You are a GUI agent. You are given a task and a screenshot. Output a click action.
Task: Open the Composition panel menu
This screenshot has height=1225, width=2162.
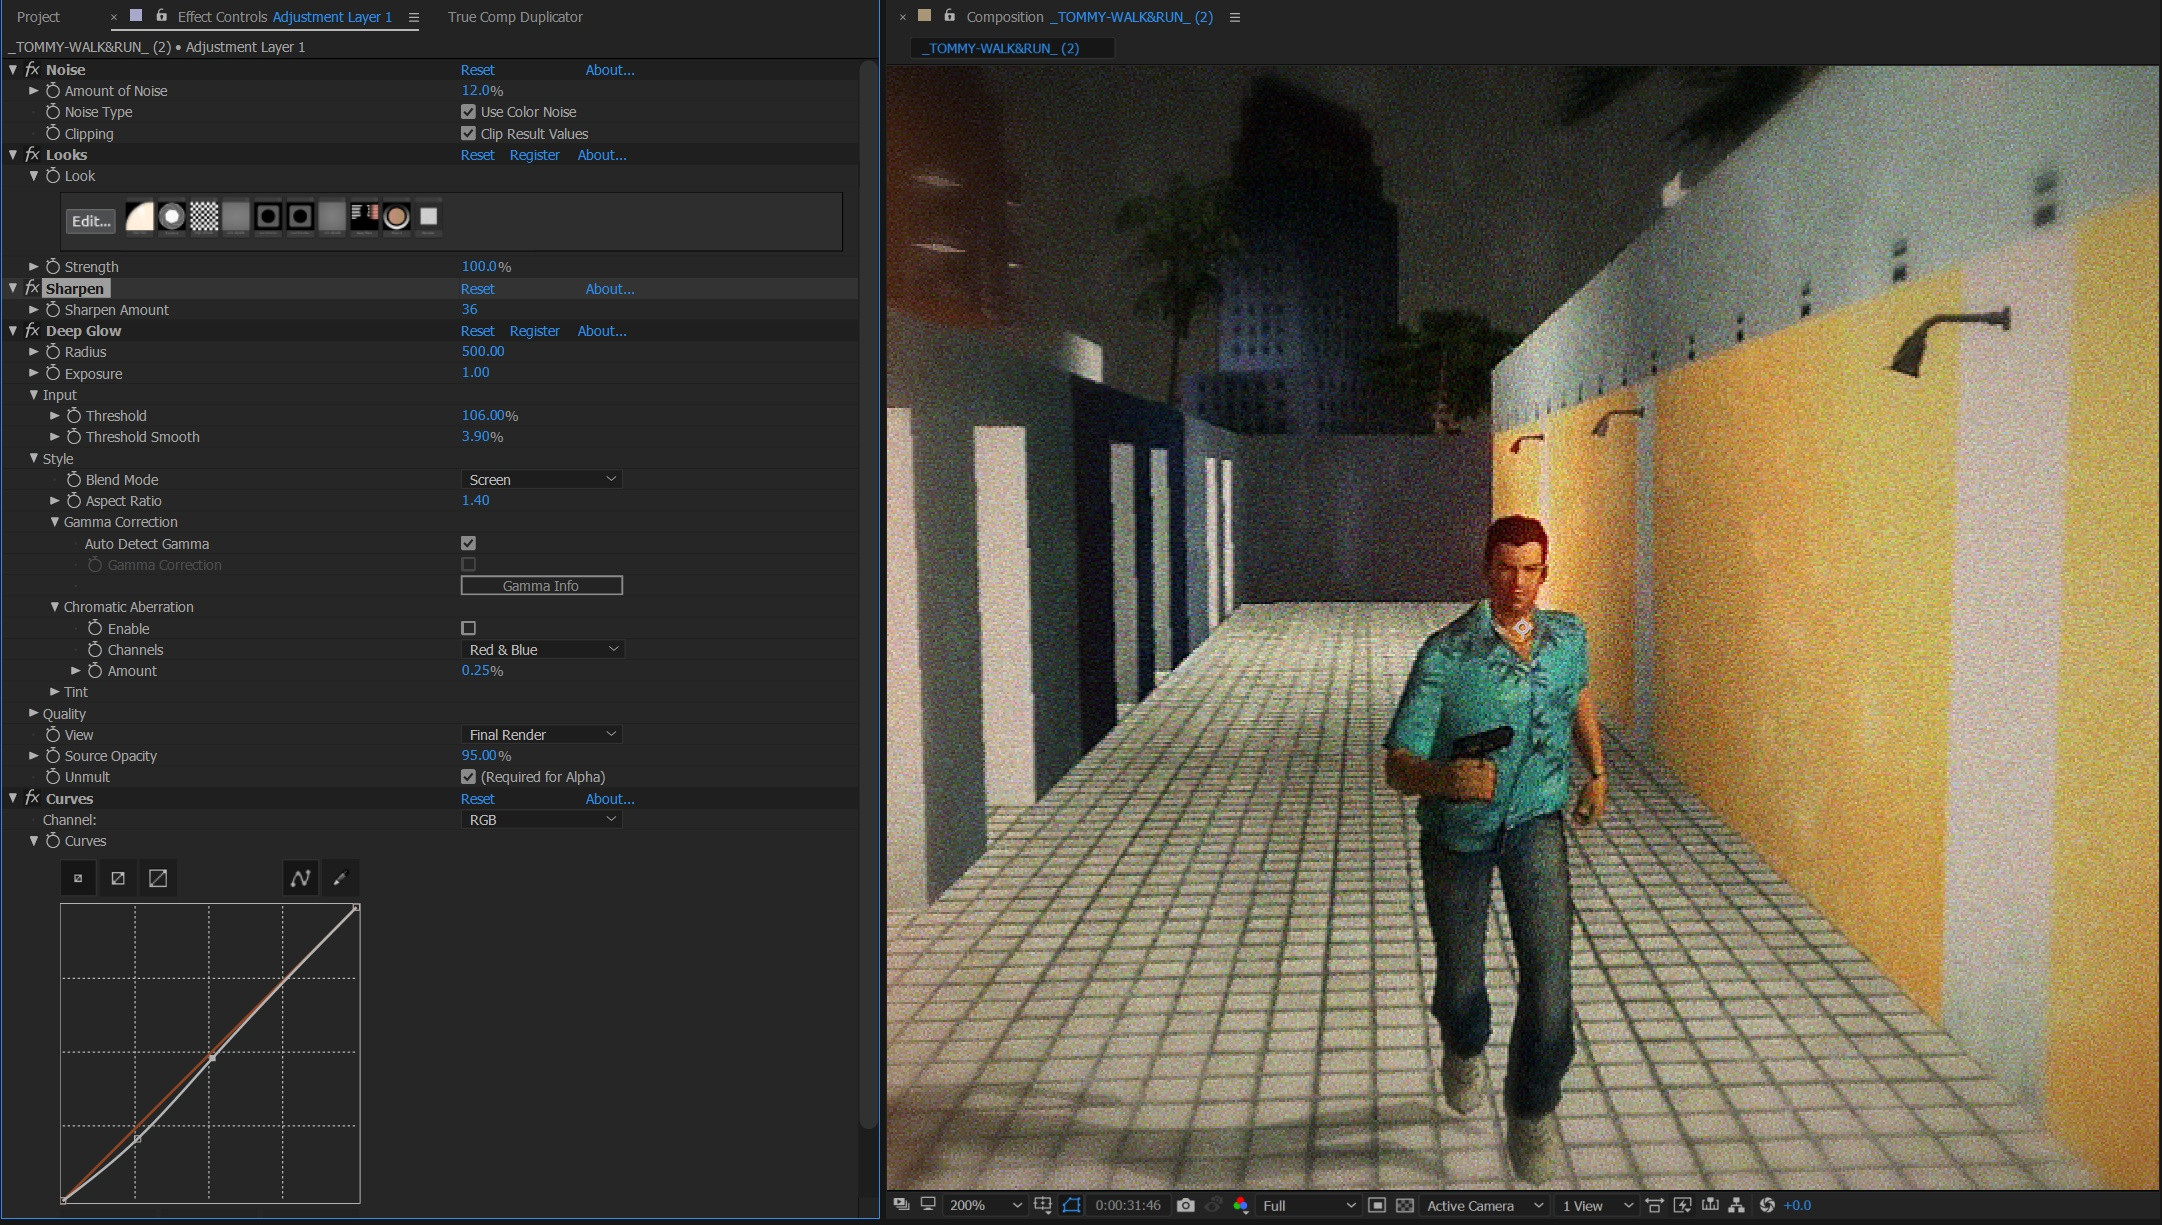point(1235,17)
